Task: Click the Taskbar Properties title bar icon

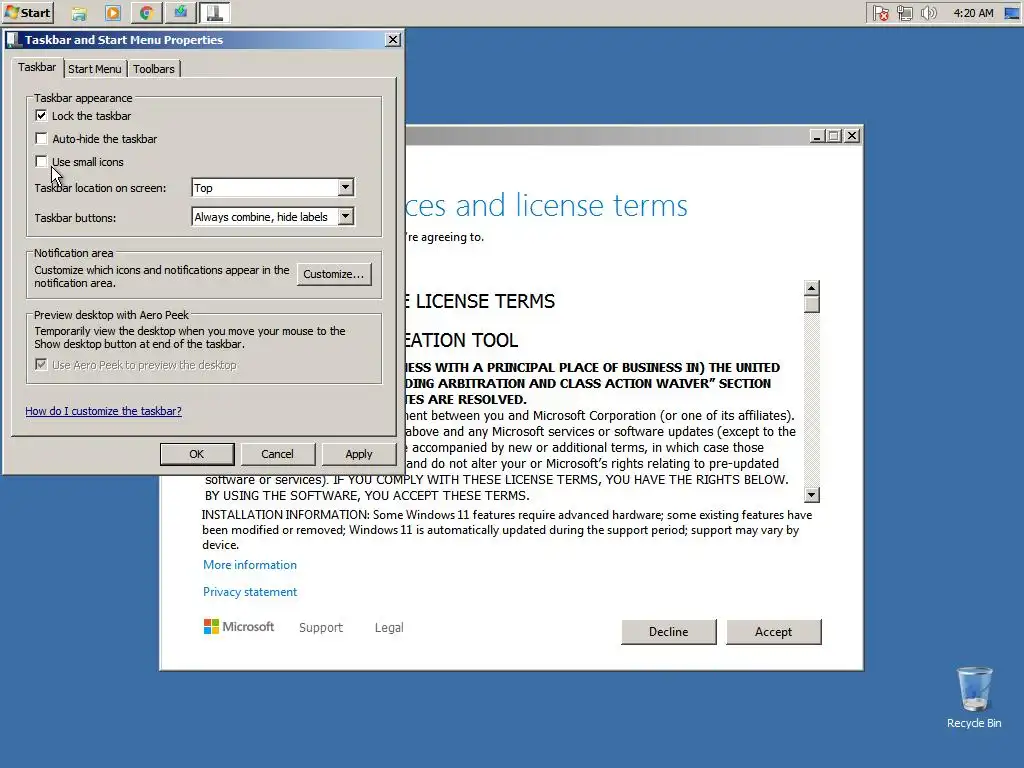Action: pyautogui.click(x=13, y=40)
